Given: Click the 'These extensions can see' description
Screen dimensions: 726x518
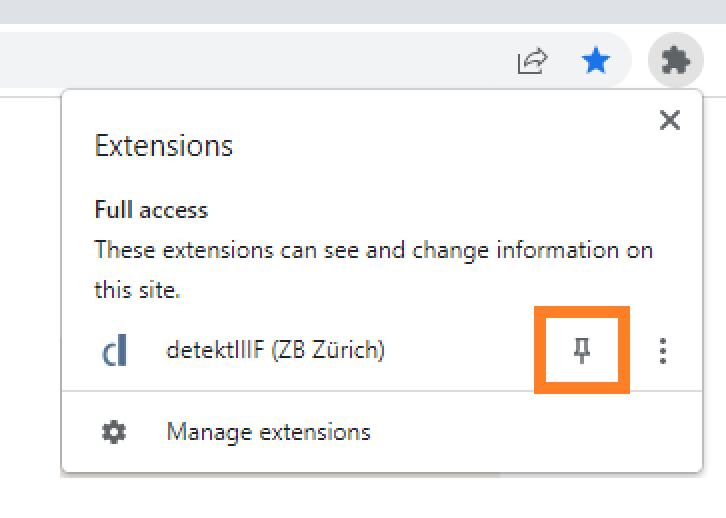Looking at the screenshot, I should (x=373, y=249).
